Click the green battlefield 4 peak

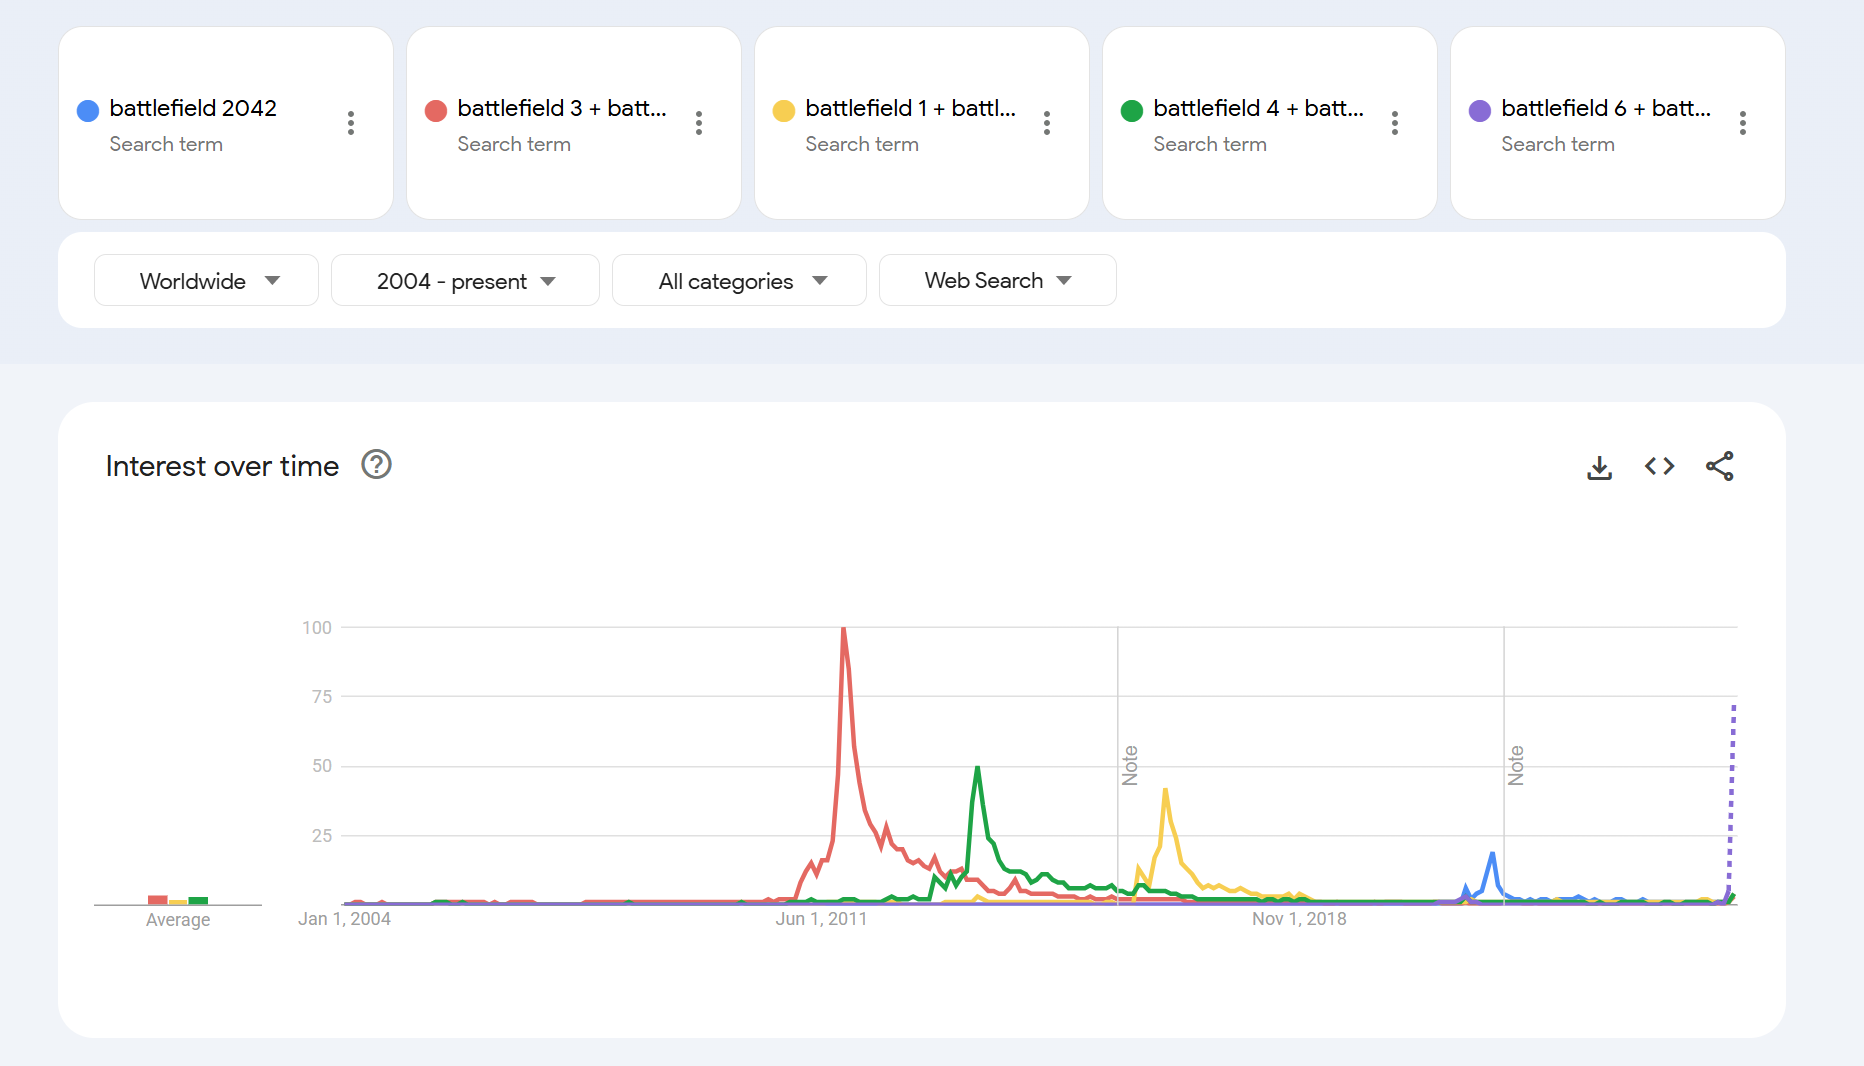coord(977,768)
